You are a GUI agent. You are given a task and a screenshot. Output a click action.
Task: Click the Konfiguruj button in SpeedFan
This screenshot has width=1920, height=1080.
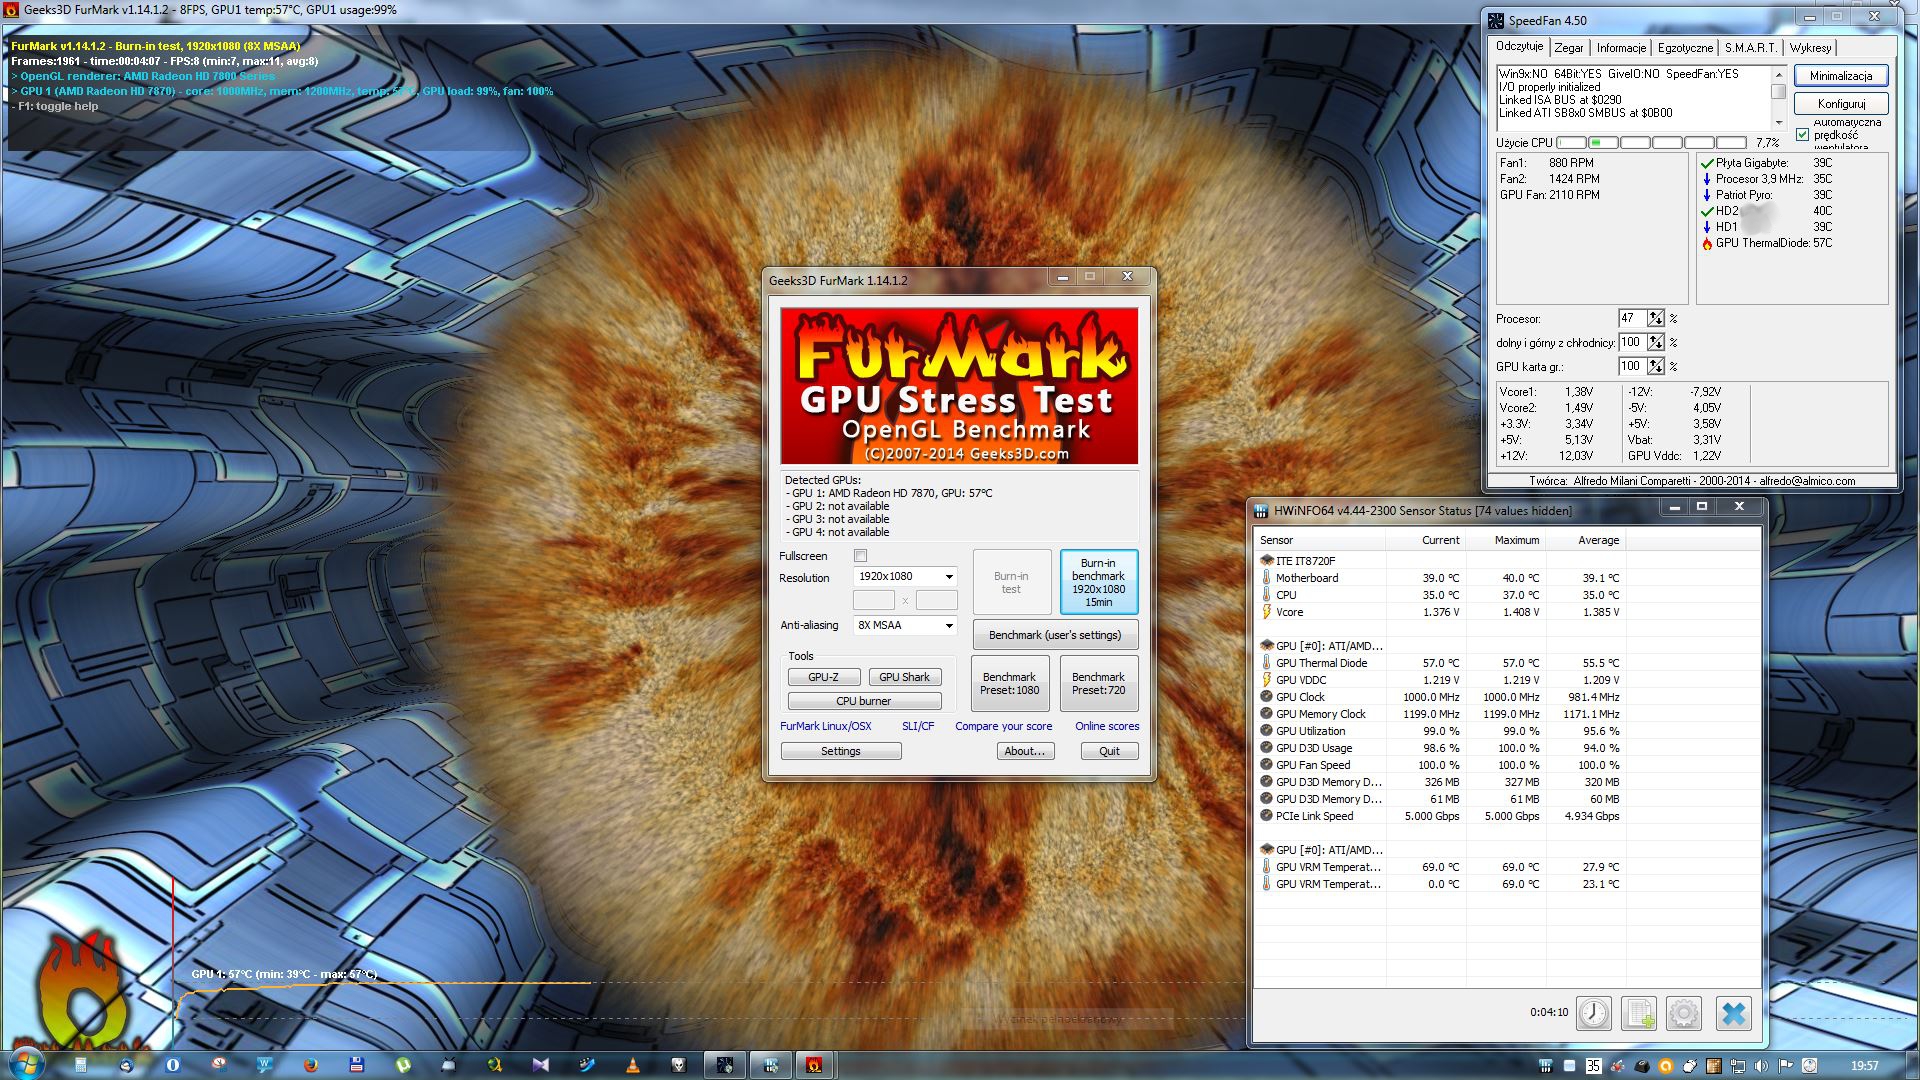(1840, 104)
